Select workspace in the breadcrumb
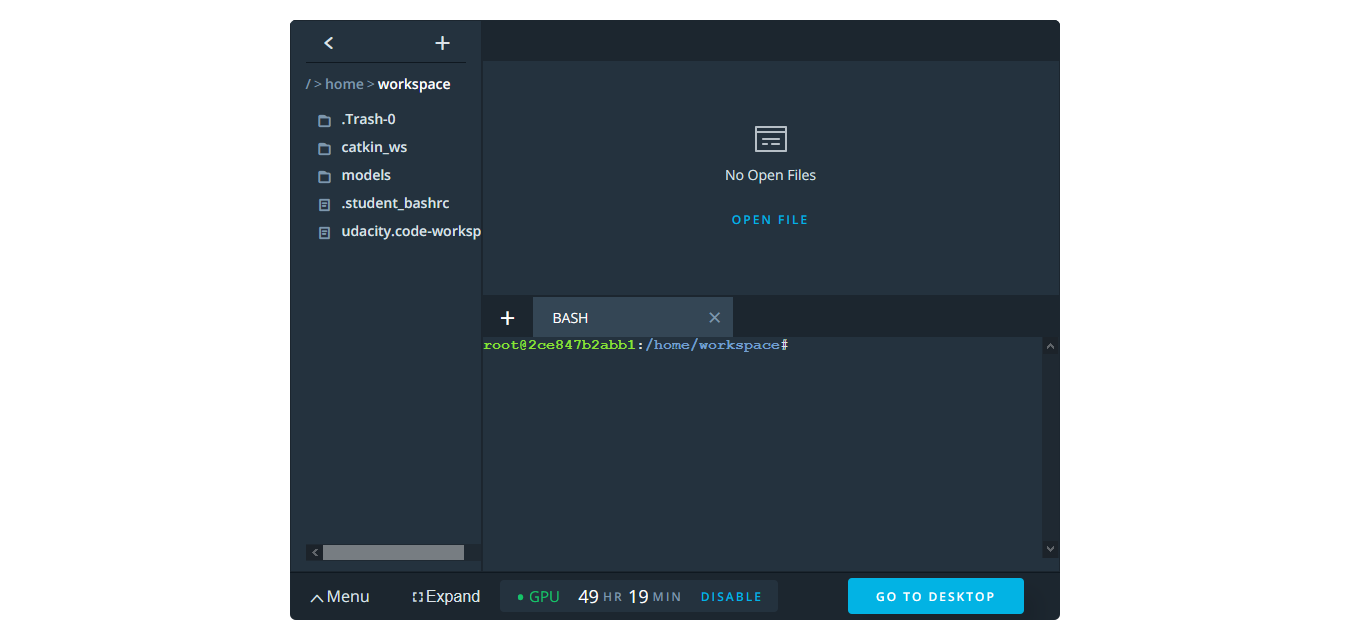Viewport: 1357px width, 631px height. (x=414, y=84)
